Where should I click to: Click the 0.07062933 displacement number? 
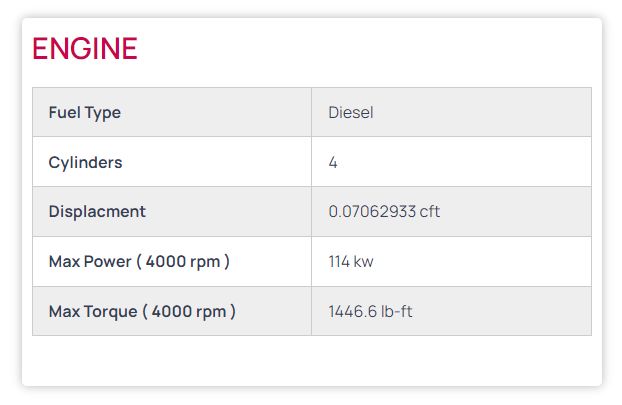(x=372, y=212)
